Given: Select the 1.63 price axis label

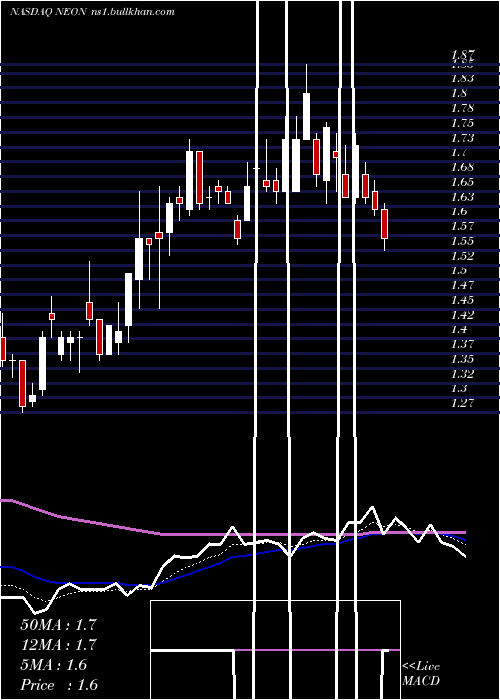Looking at the screenshot, I should point(462,196).
